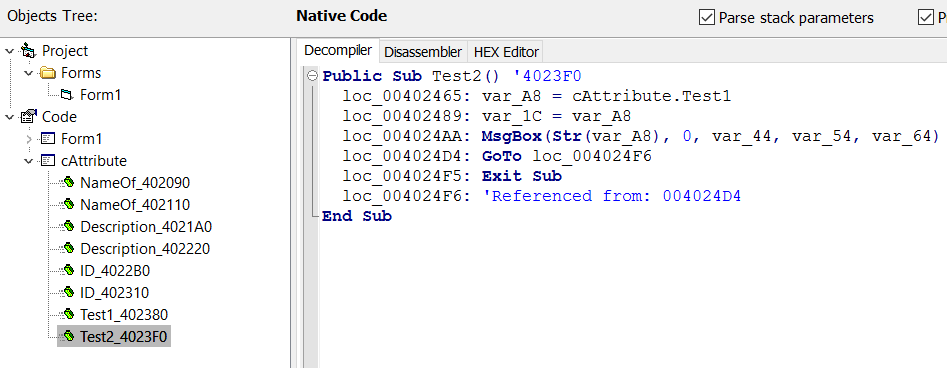Expand the Form1 node under Code
947x368 pixels.
click(x=28, y=139)
